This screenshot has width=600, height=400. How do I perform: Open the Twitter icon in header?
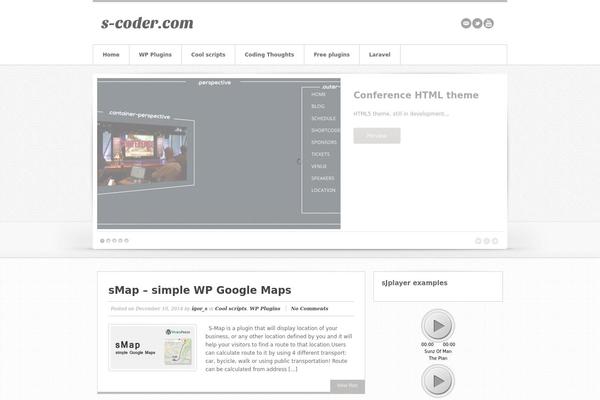[x=477, y=23]
